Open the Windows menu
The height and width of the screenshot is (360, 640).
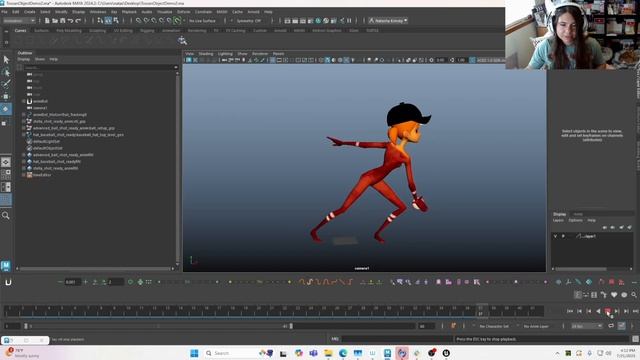pyautogui.click(x=98, y=12)
